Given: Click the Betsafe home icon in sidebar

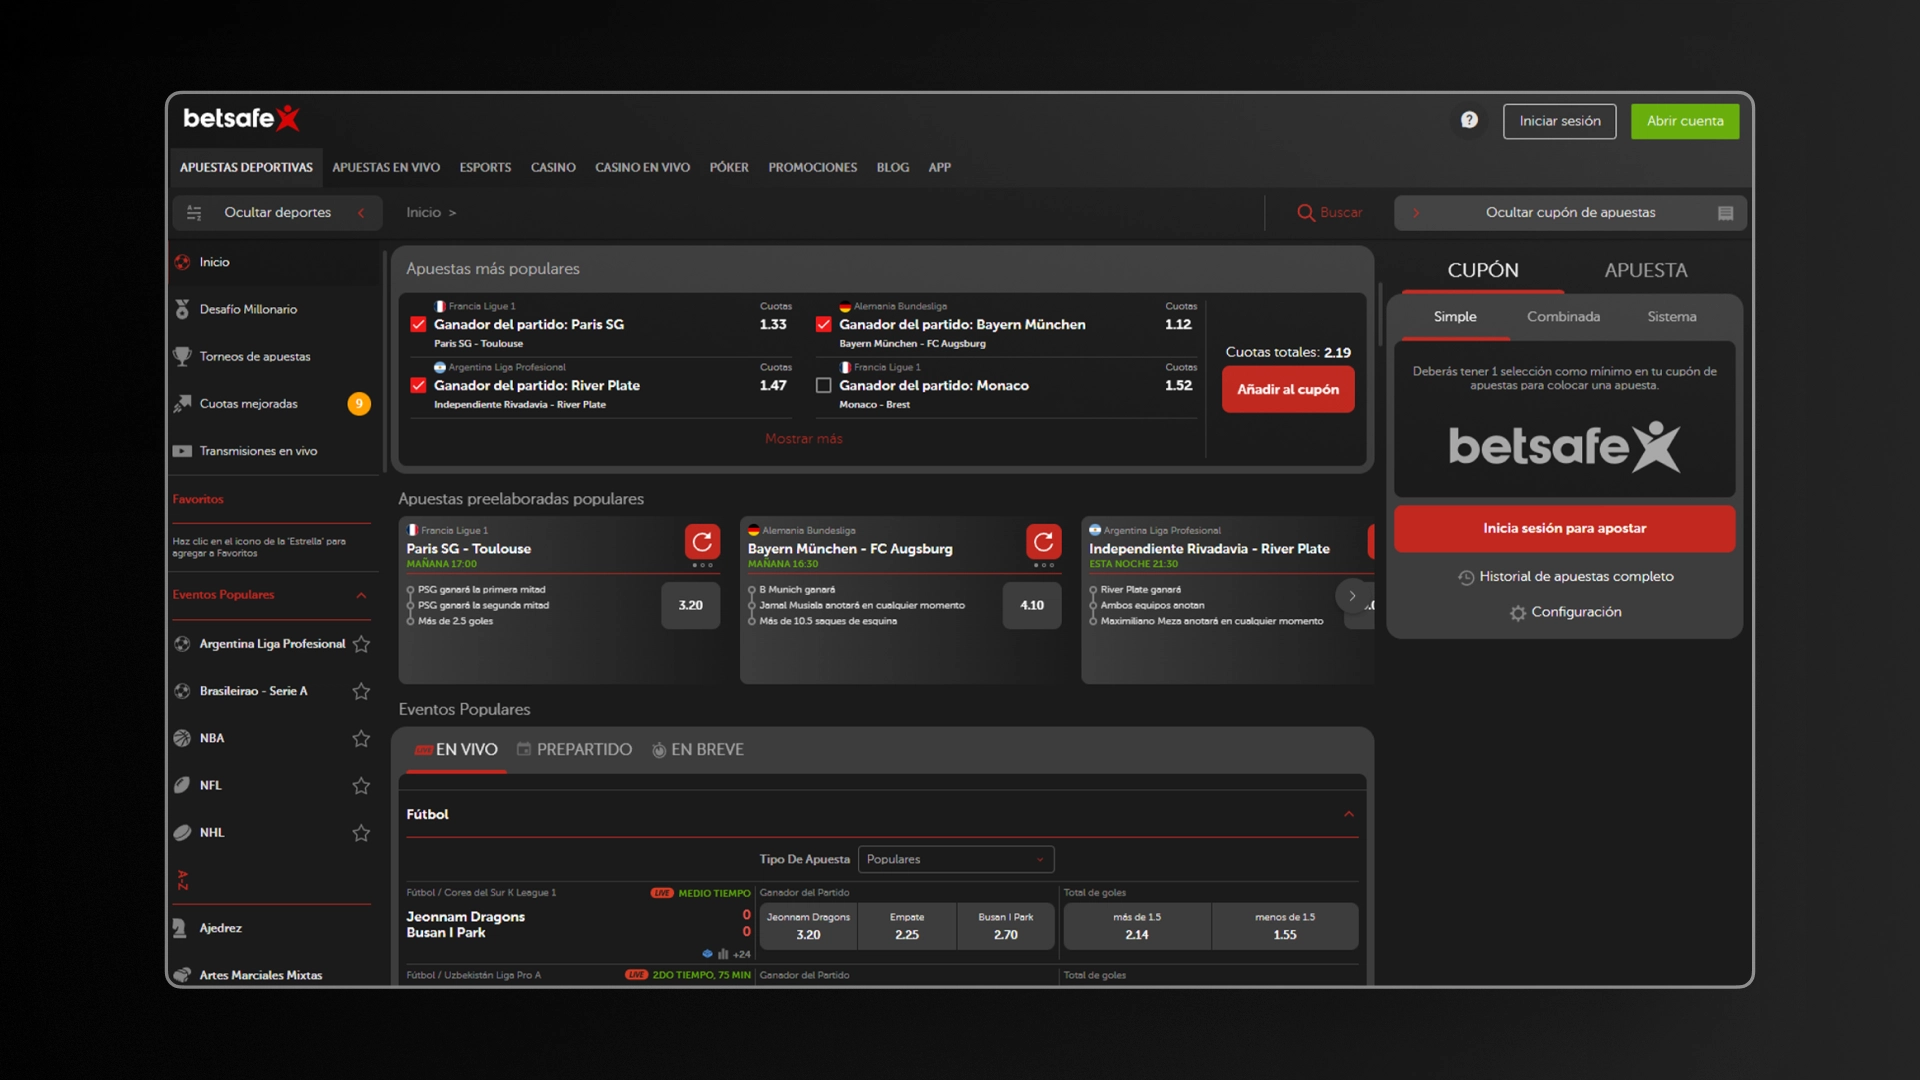Looking at the screenshot, I should [183, 261].
